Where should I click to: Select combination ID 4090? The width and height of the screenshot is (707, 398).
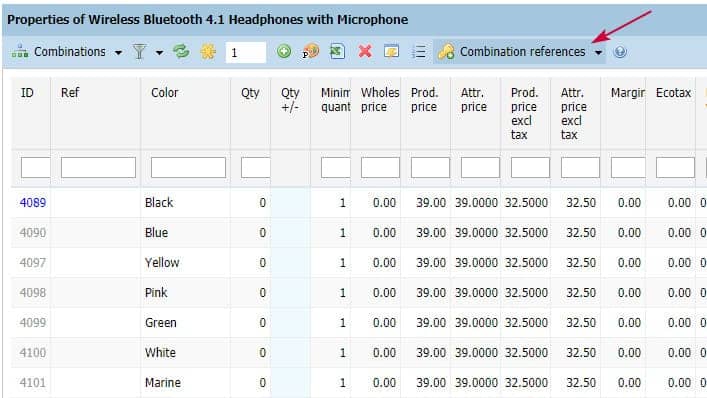pos(33,233)
